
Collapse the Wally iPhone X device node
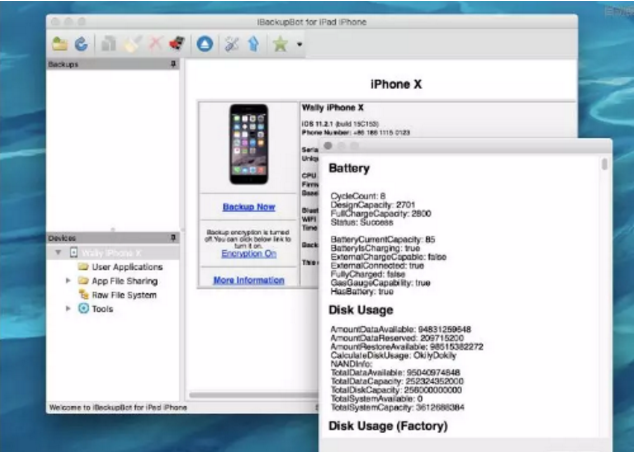58,253
